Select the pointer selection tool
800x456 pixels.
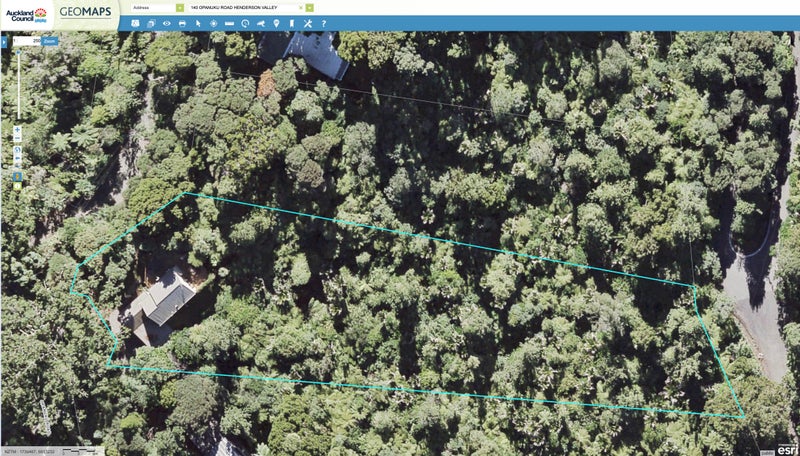[198, 23]
